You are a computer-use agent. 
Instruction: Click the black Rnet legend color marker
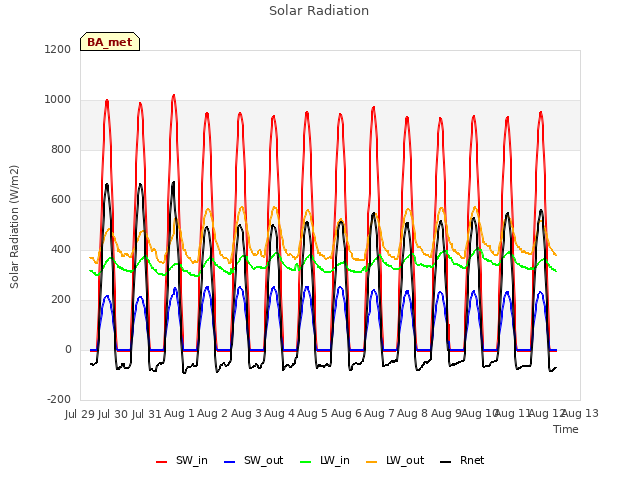(446, 462)
